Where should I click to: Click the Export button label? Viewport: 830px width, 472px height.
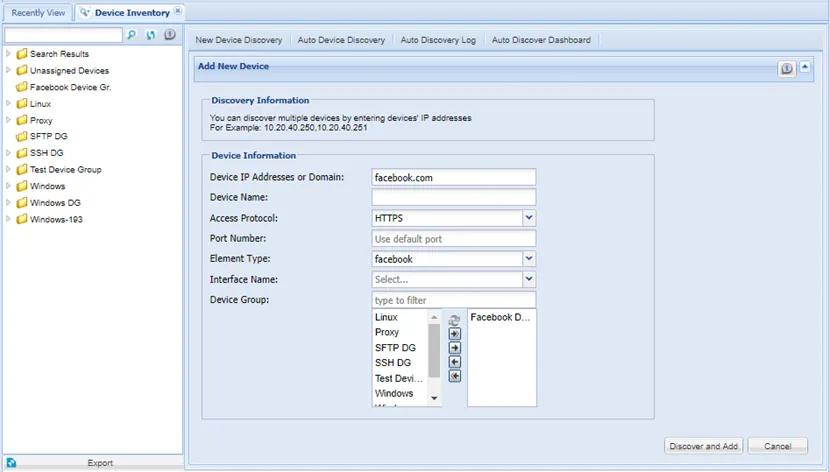click(x=100, y=463)
